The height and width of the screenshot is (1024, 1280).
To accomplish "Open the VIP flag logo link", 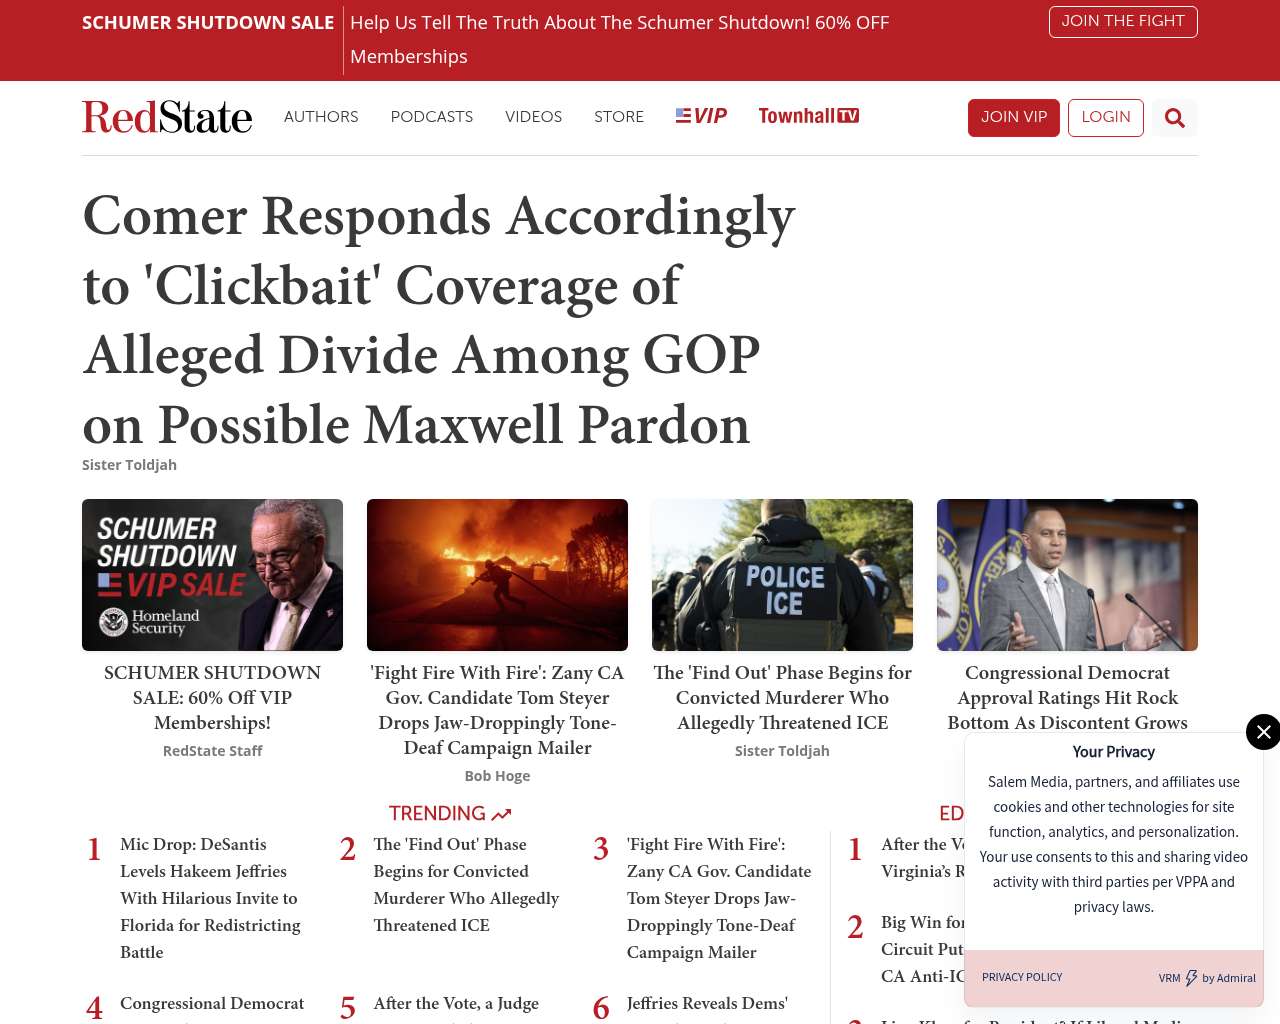I will pos(701,116).
